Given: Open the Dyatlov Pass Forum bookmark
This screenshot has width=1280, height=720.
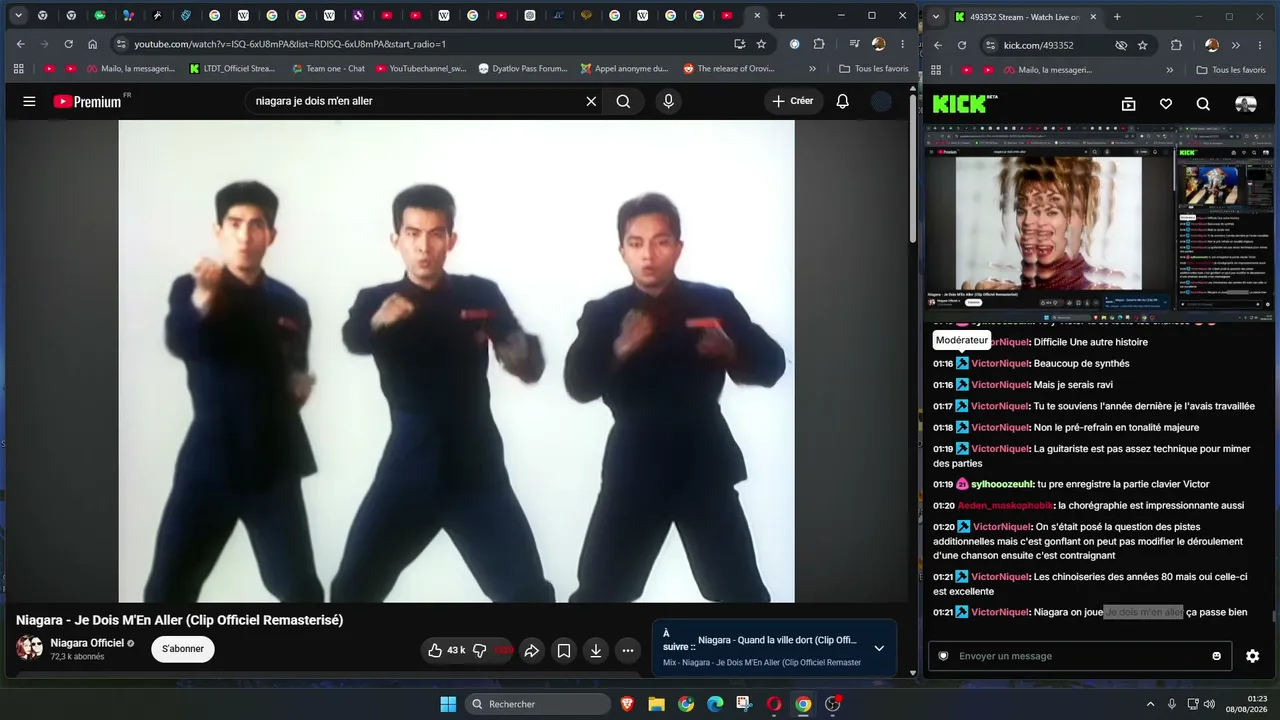Looking at the screenshot, I should point(523,69).
